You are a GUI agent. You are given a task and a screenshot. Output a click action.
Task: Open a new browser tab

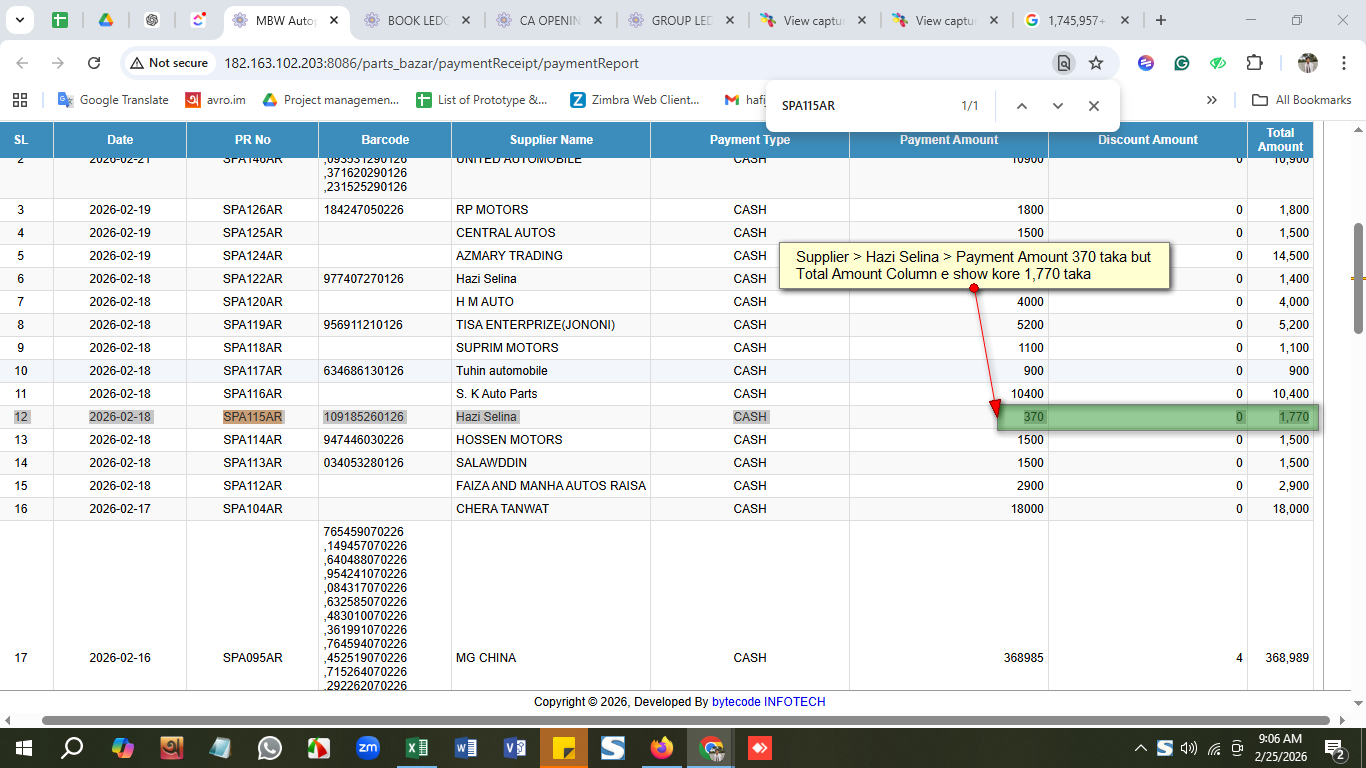[x=1161, y=20]
